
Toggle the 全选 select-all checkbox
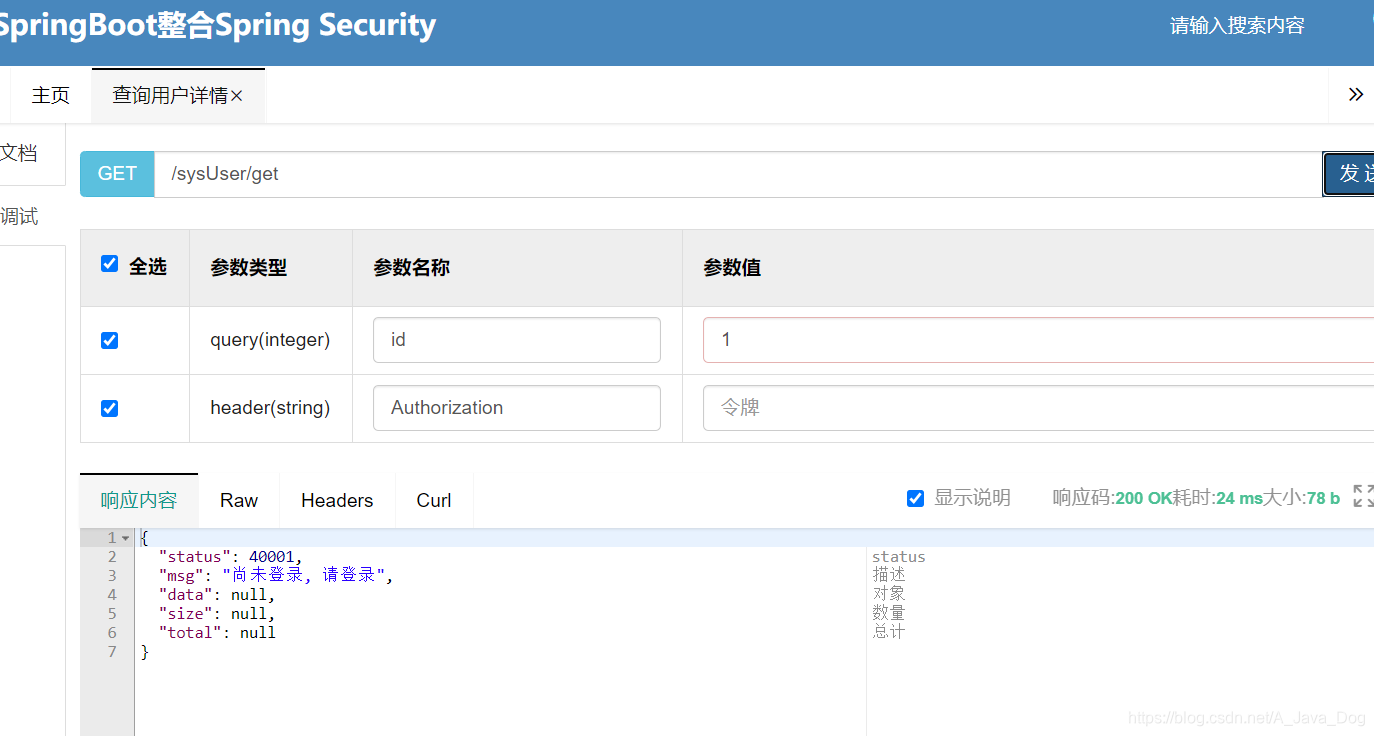110,264
